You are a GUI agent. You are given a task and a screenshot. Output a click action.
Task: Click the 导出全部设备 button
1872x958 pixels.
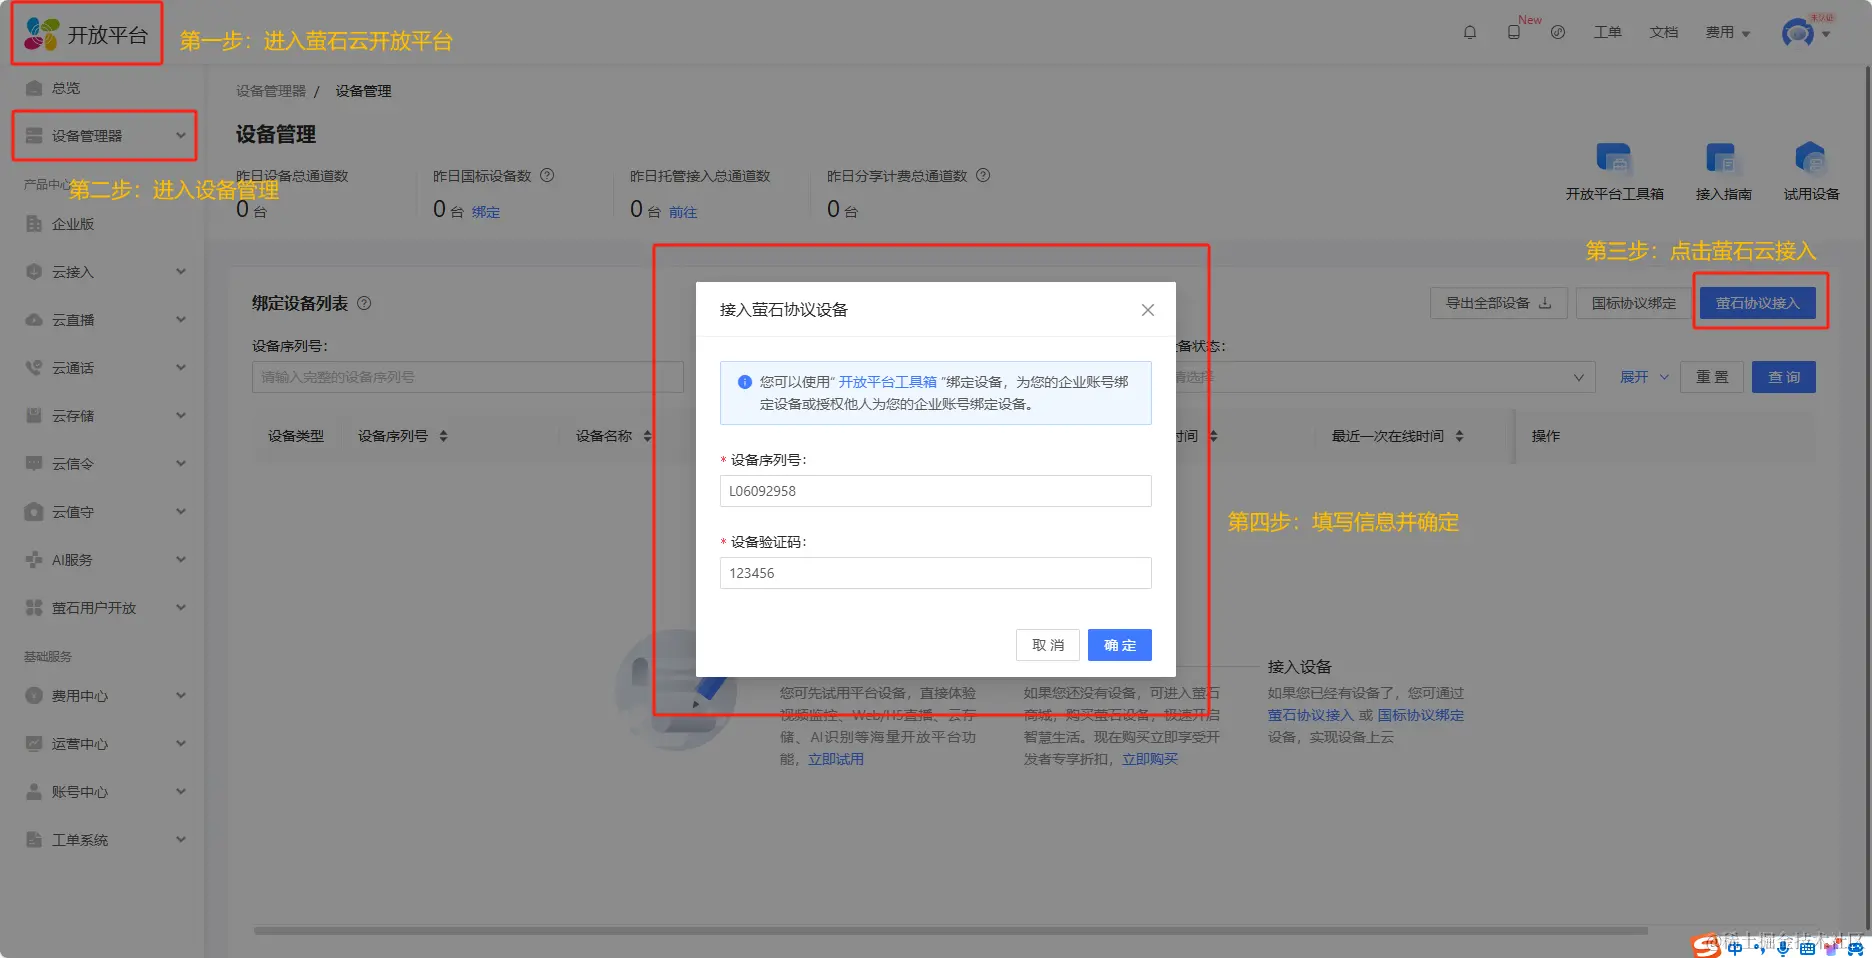pyautogui.click(x=1499, y=303)
